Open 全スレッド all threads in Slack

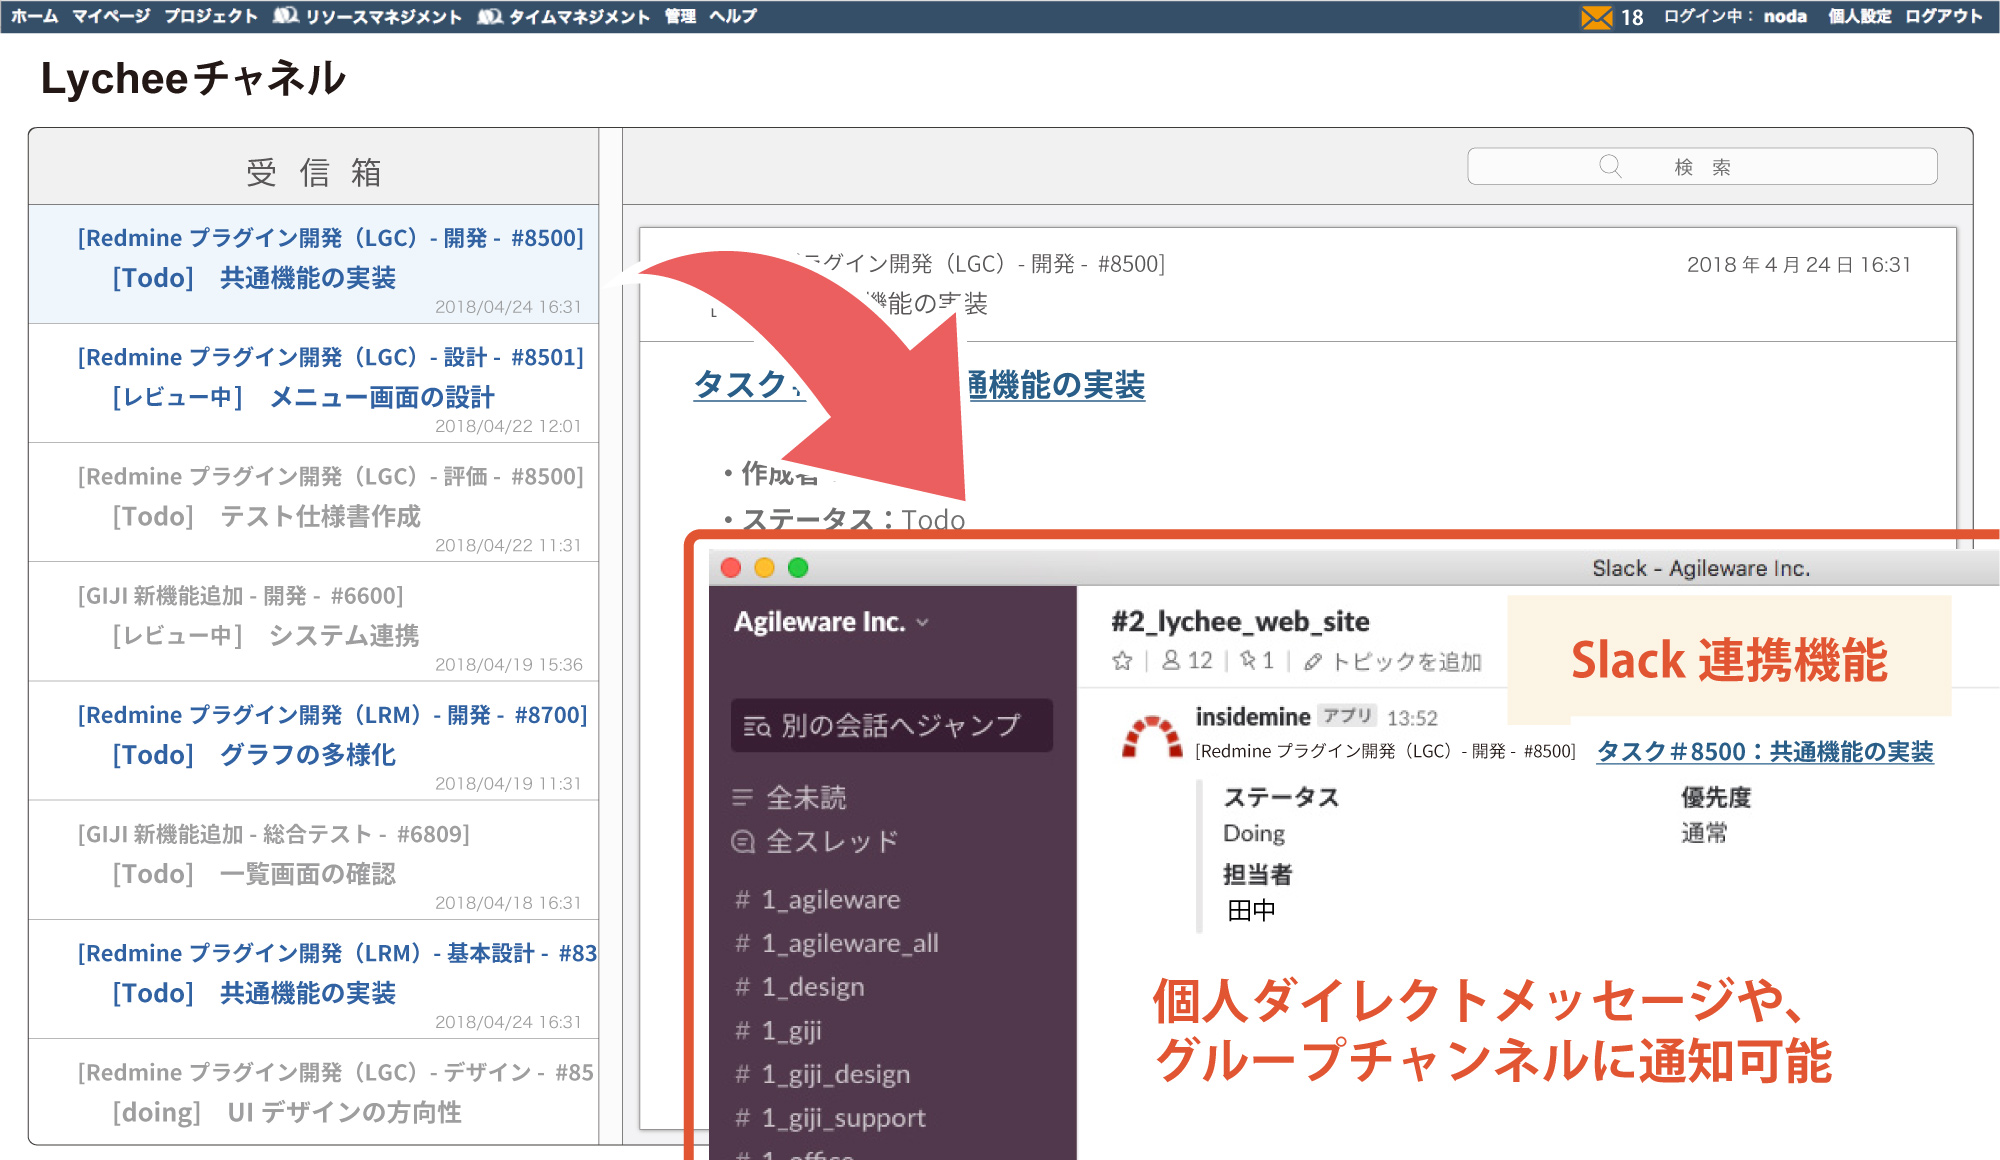(x=832, y=842)
